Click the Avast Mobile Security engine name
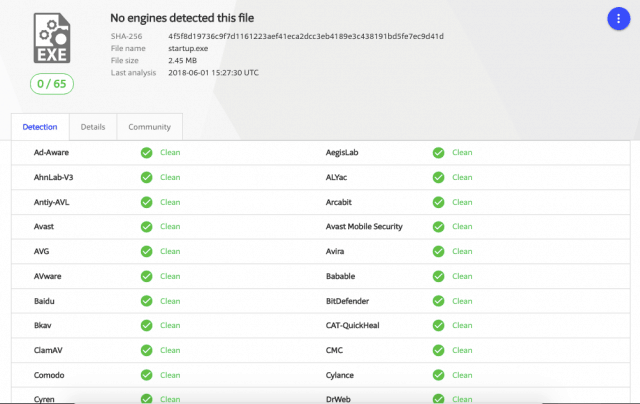 point(364,226)
